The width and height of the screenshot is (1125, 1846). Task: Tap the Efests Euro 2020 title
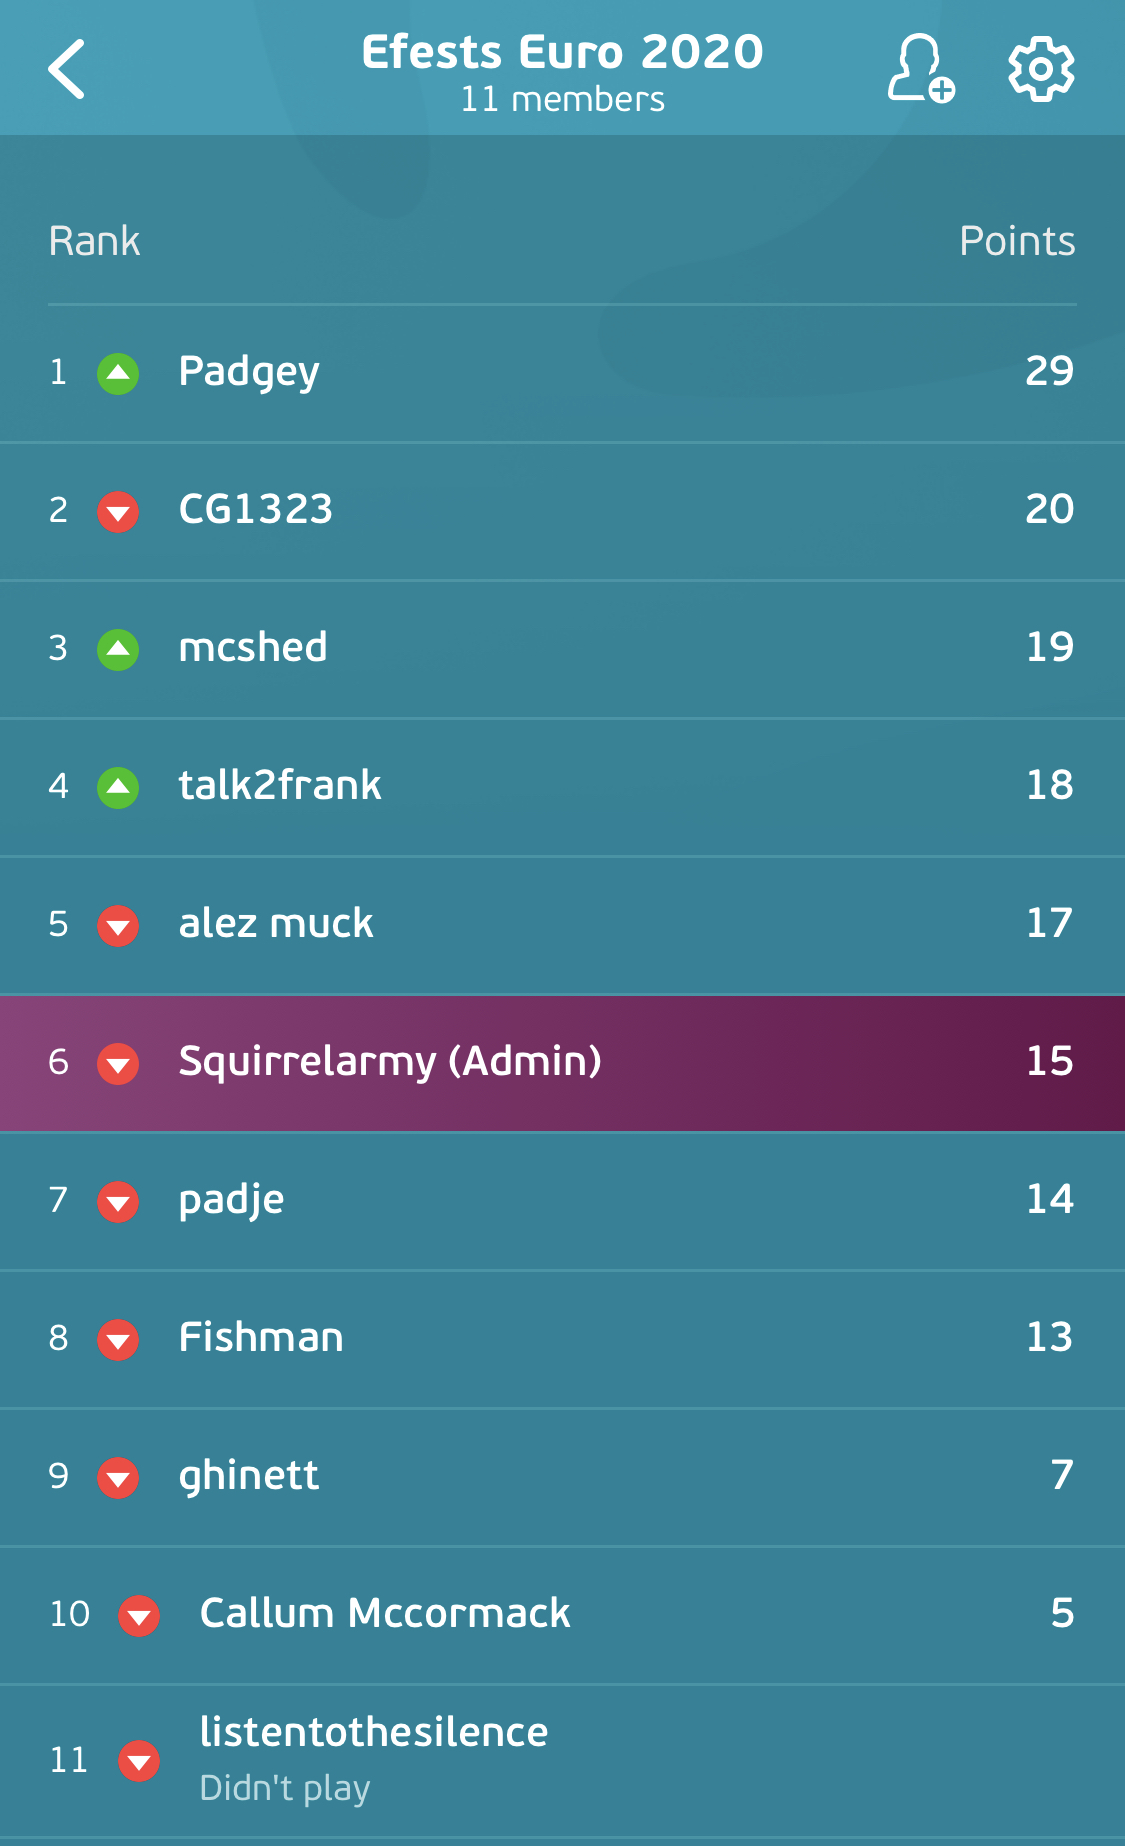point(562,52)
